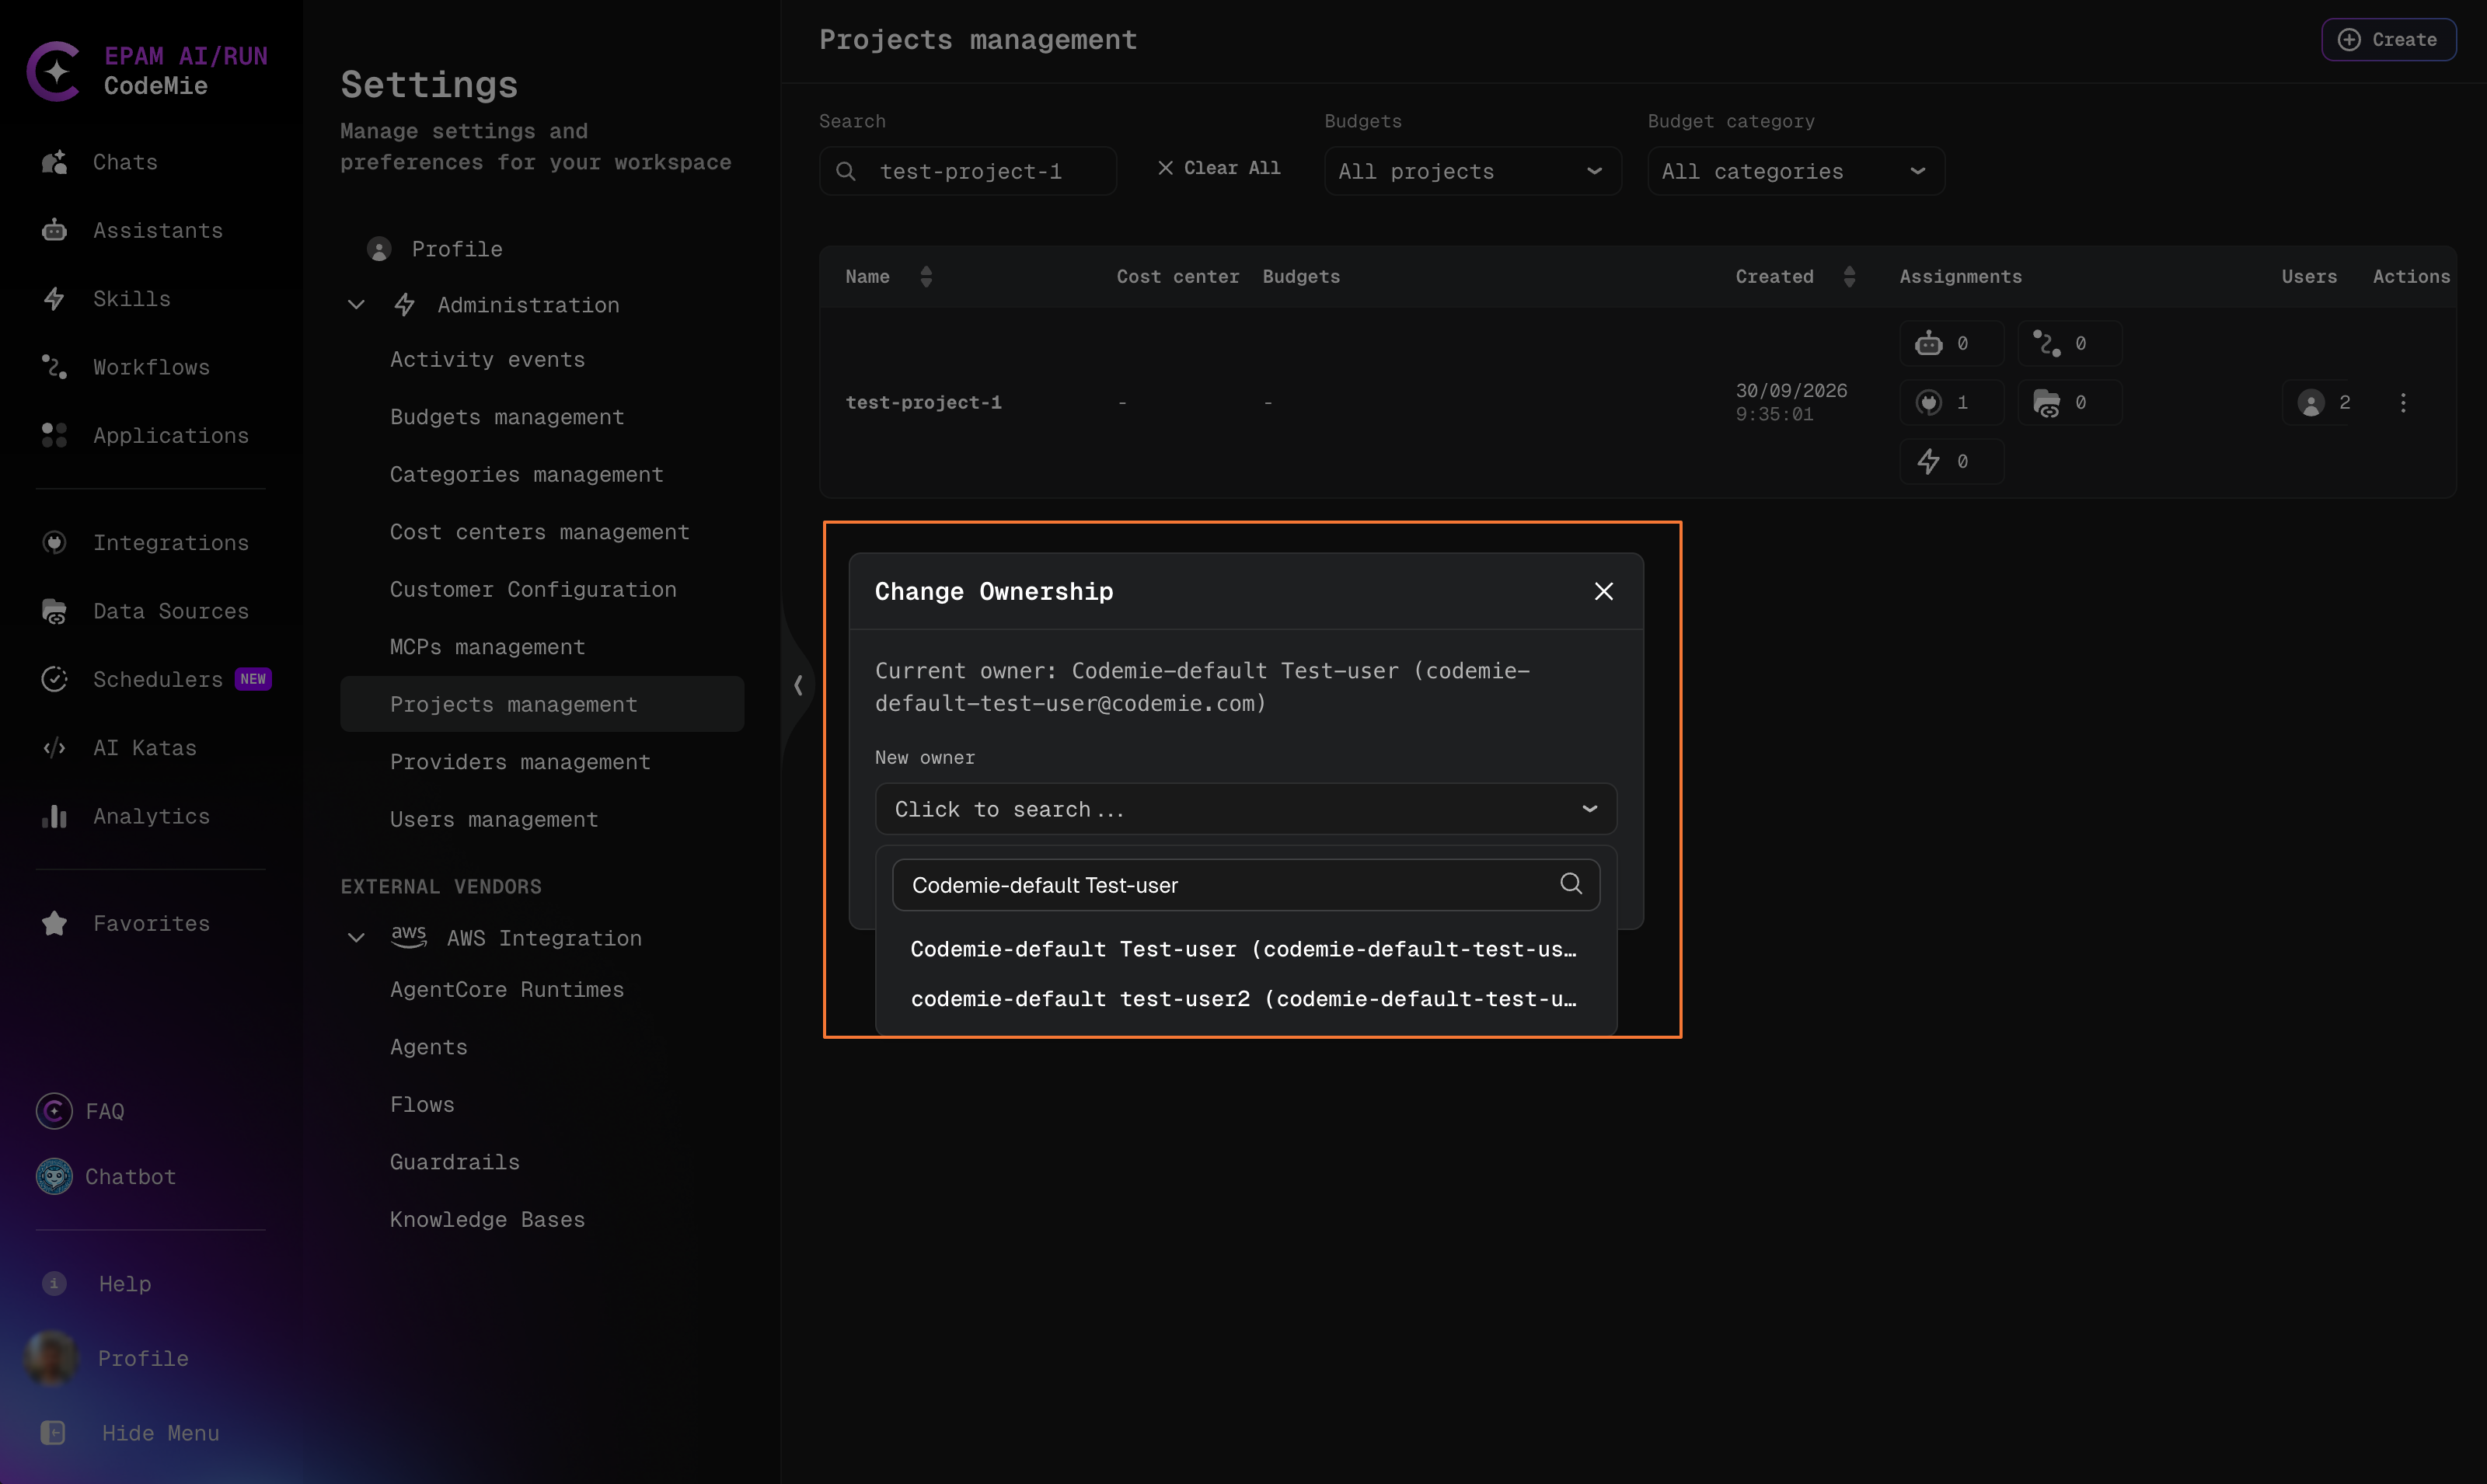Open the New owner Click to search dropdown

coord(1245,809)
